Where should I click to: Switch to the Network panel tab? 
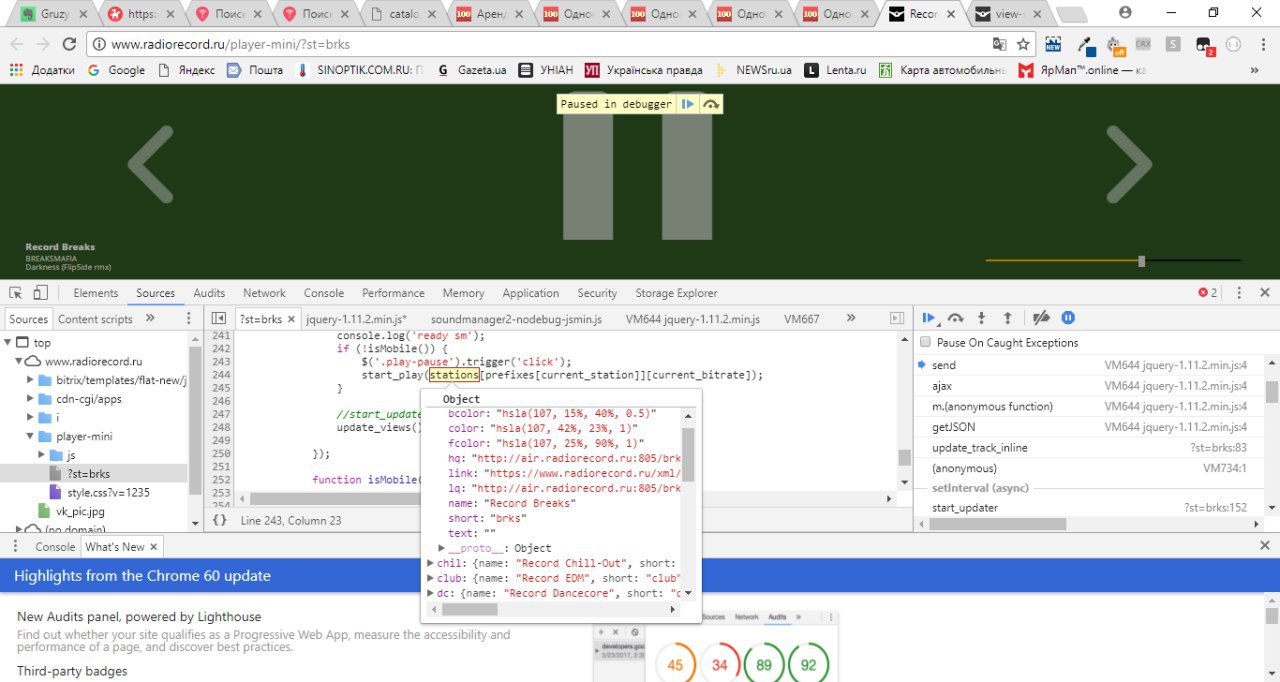coord(264,293)
